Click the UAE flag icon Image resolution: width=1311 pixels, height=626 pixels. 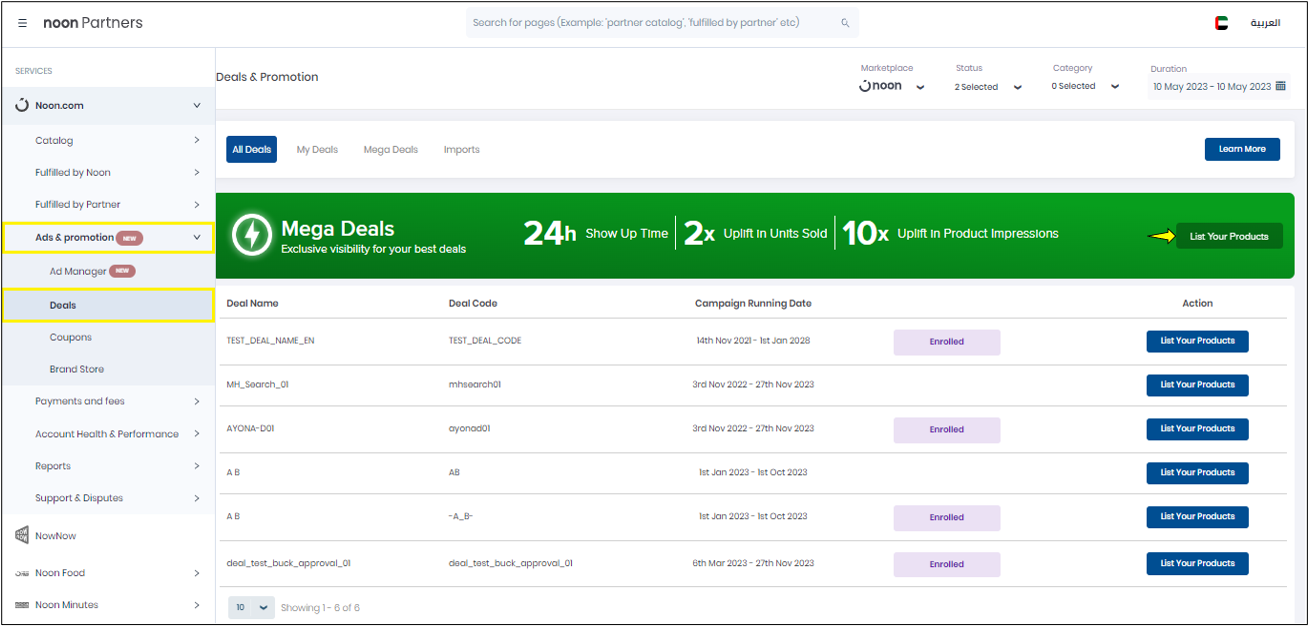pyautogui.click(x=1221, y=23)
